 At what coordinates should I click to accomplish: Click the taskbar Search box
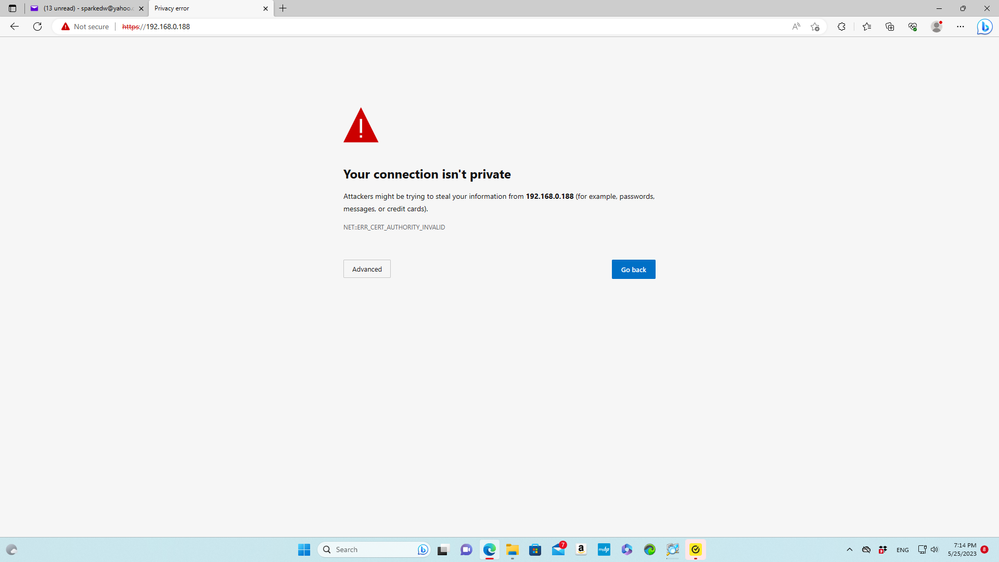373,549
